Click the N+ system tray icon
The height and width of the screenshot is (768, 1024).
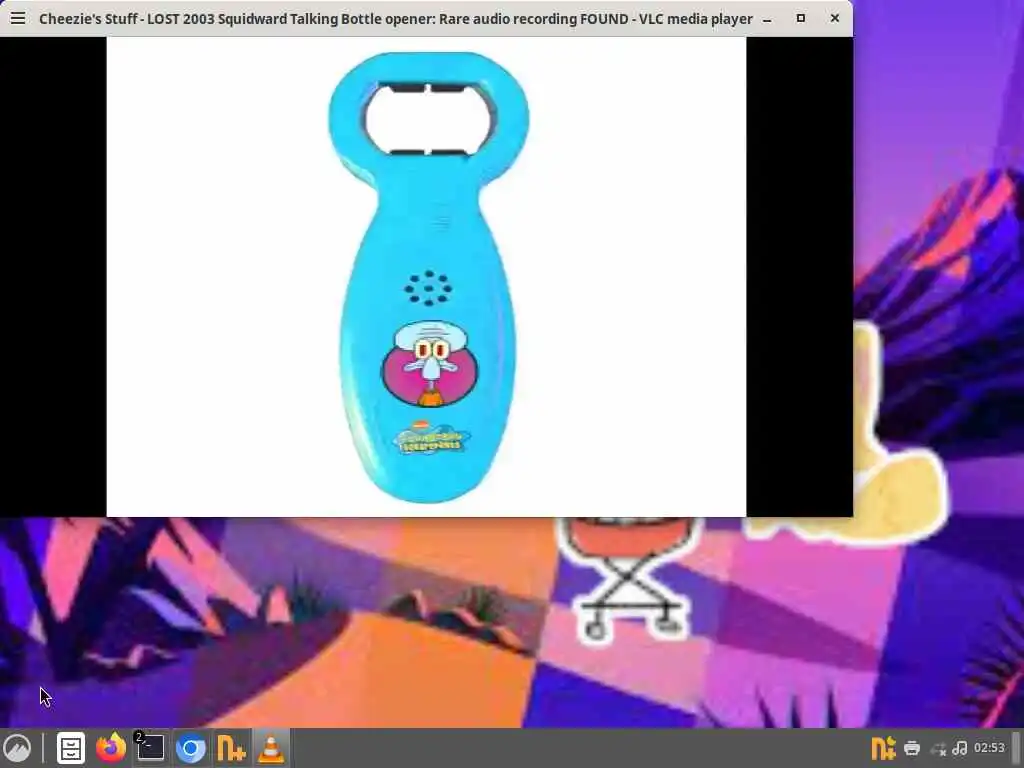[884, 748]
